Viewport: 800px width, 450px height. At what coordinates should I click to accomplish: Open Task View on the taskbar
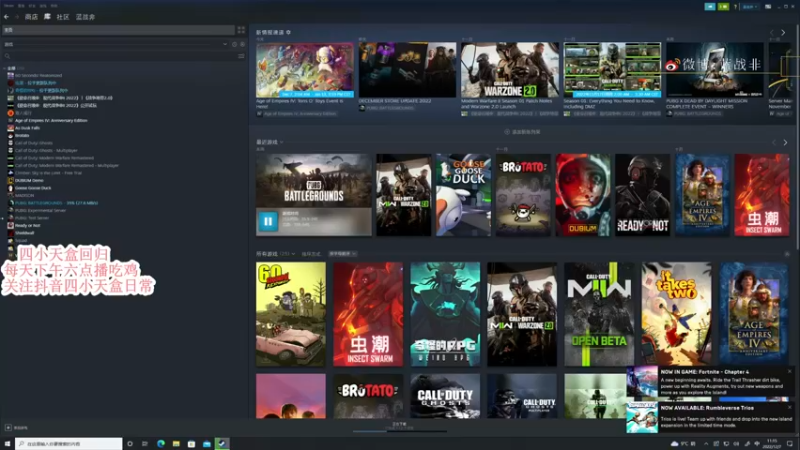[x=145, y=444]
